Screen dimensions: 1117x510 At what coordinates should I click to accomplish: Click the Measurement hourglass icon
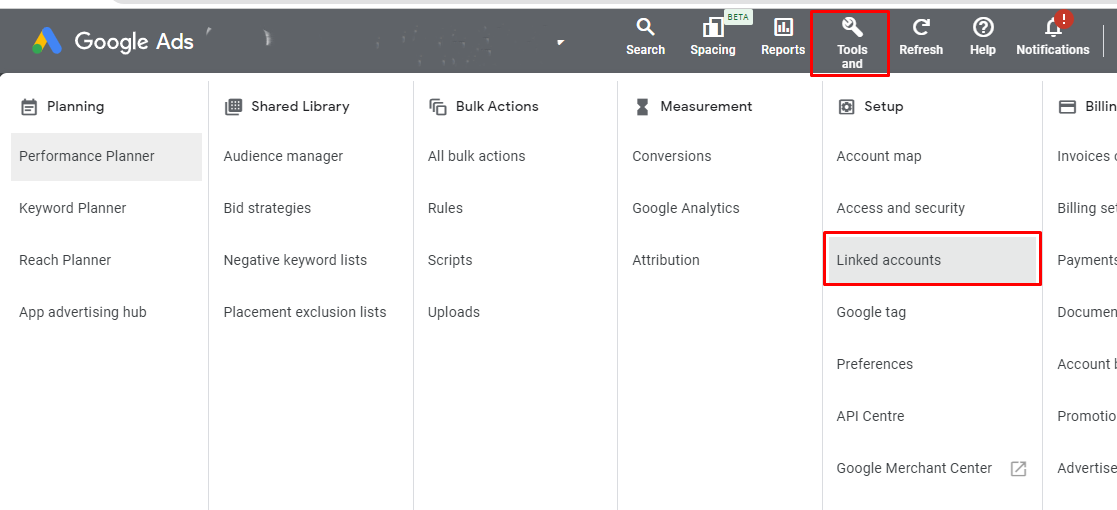pyautogui.click(x=643, y=107)
